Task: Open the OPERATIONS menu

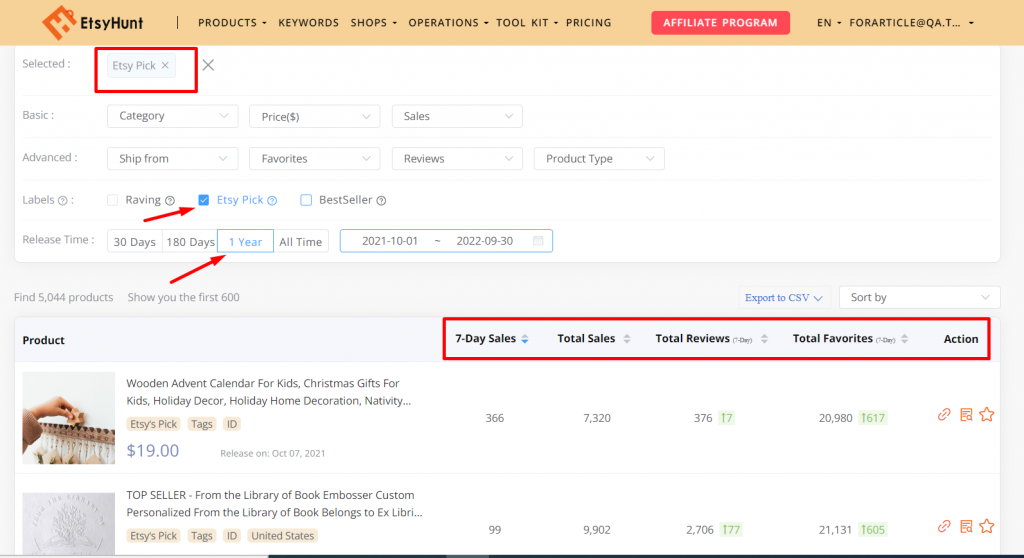Action: (448, 22)
